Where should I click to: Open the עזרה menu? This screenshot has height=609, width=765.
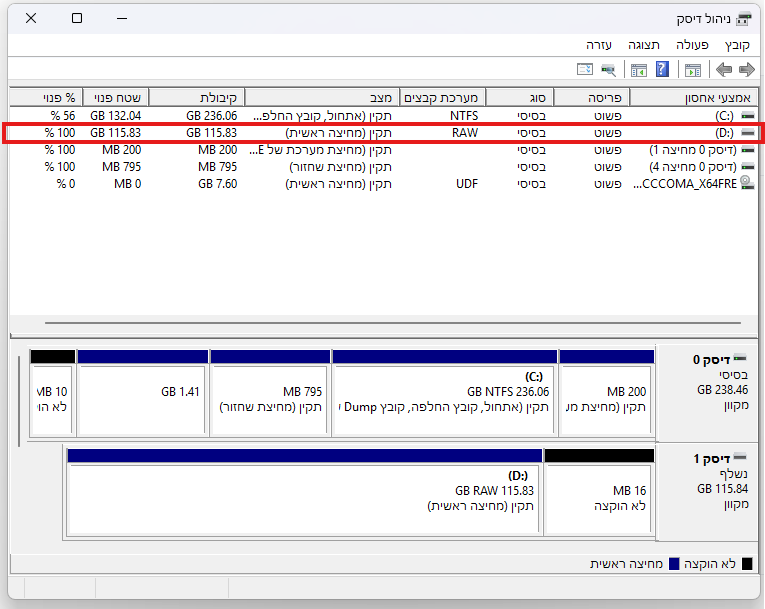pyautogui.click(x=599, y=45)
